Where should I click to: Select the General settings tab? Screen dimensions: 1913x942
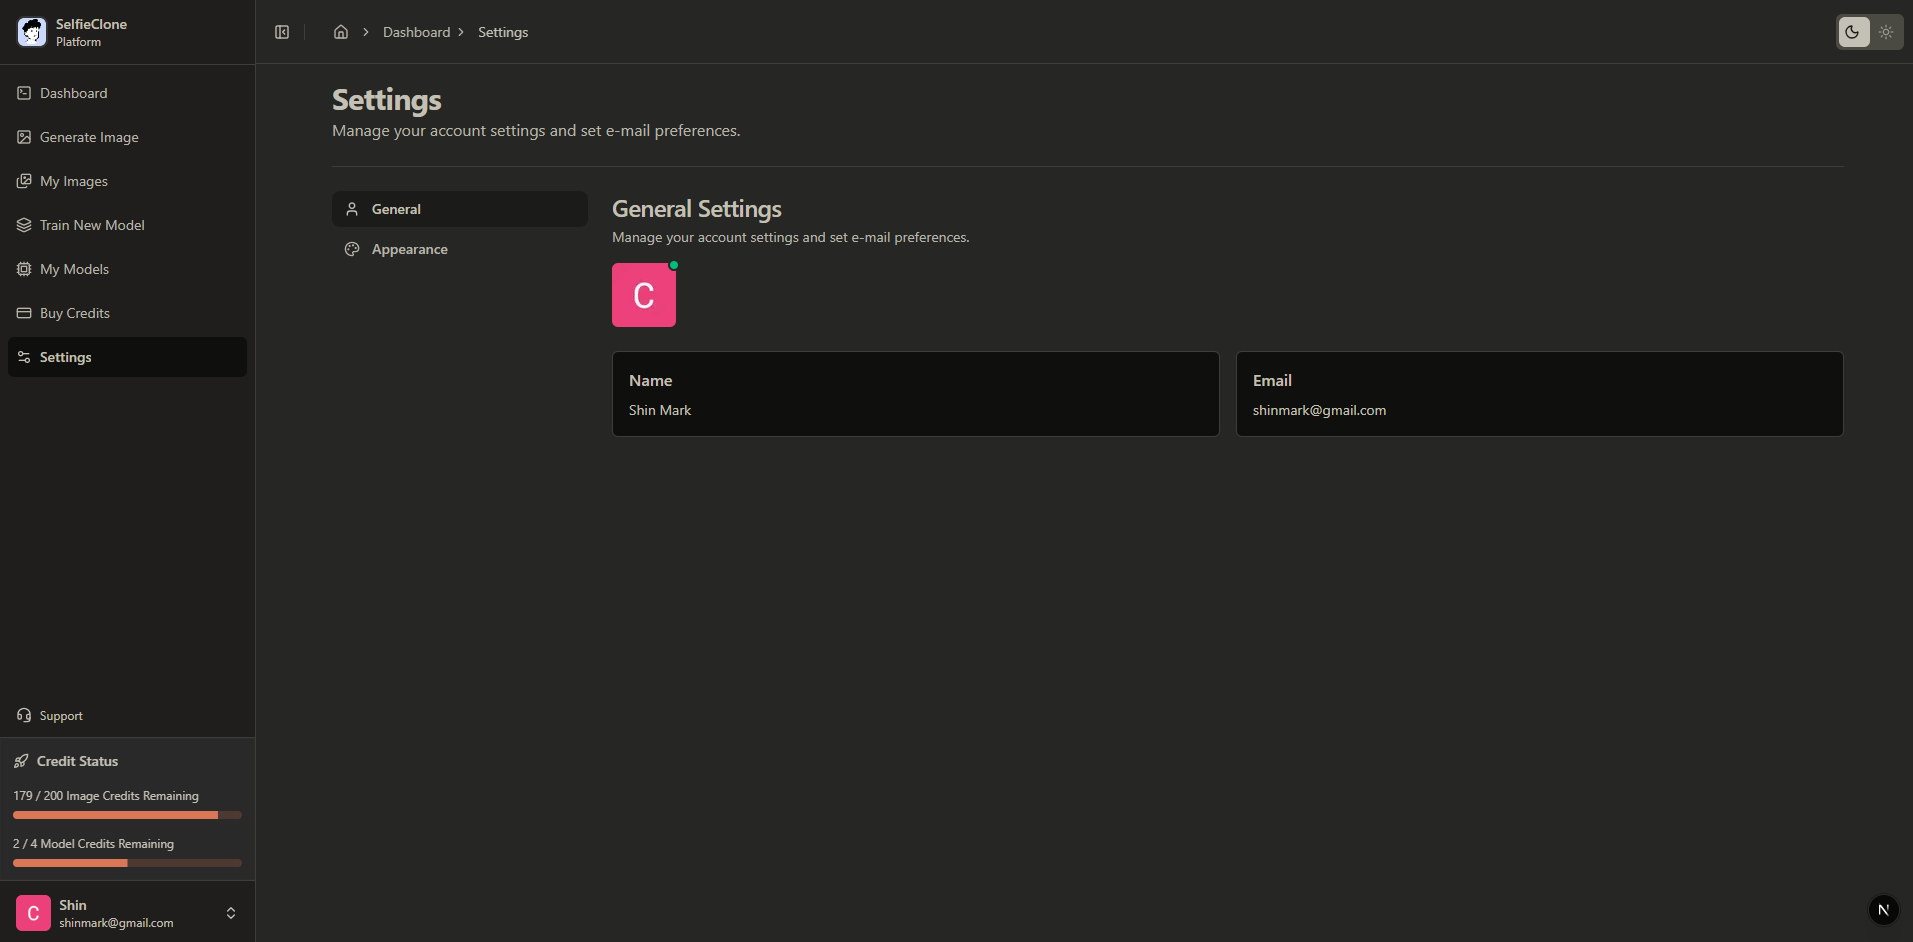pyautogui.click(x=460, y=209)
